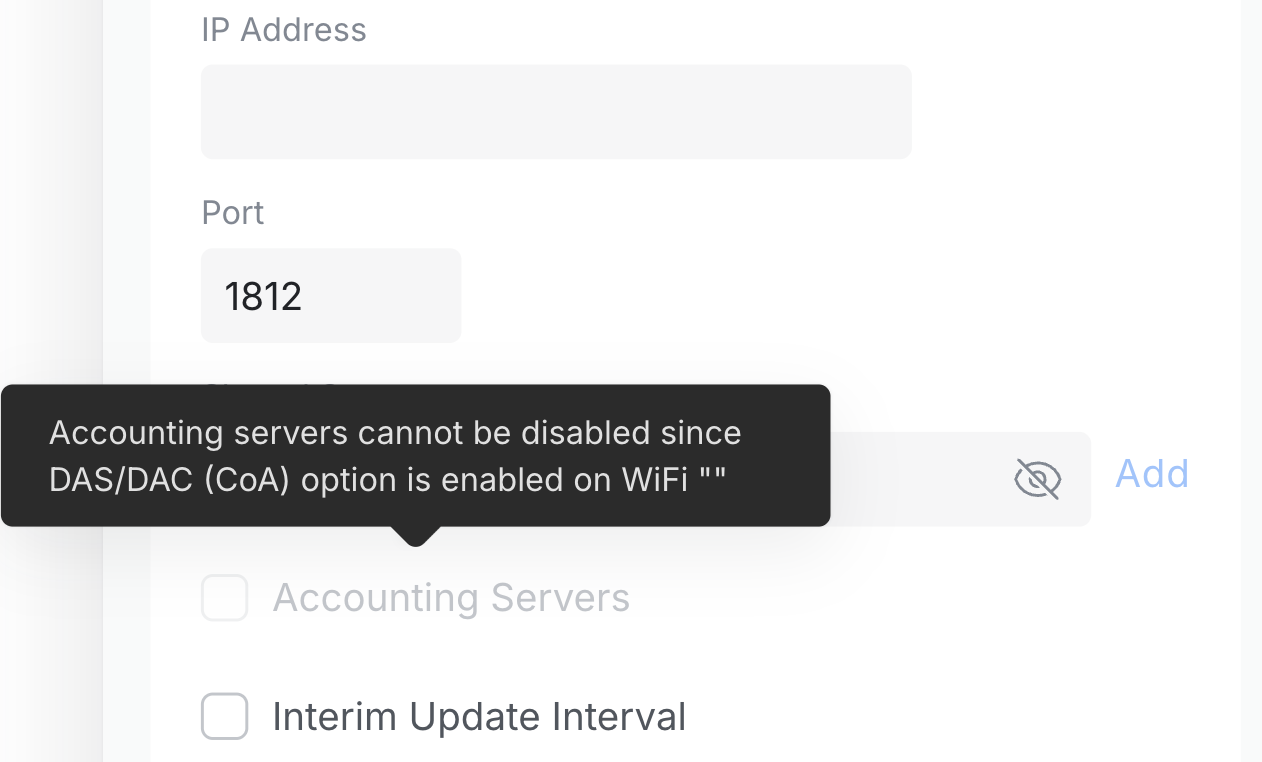1262x762 pixels.
Task: Click the Add link
Action: click(x=1151, y=473)
